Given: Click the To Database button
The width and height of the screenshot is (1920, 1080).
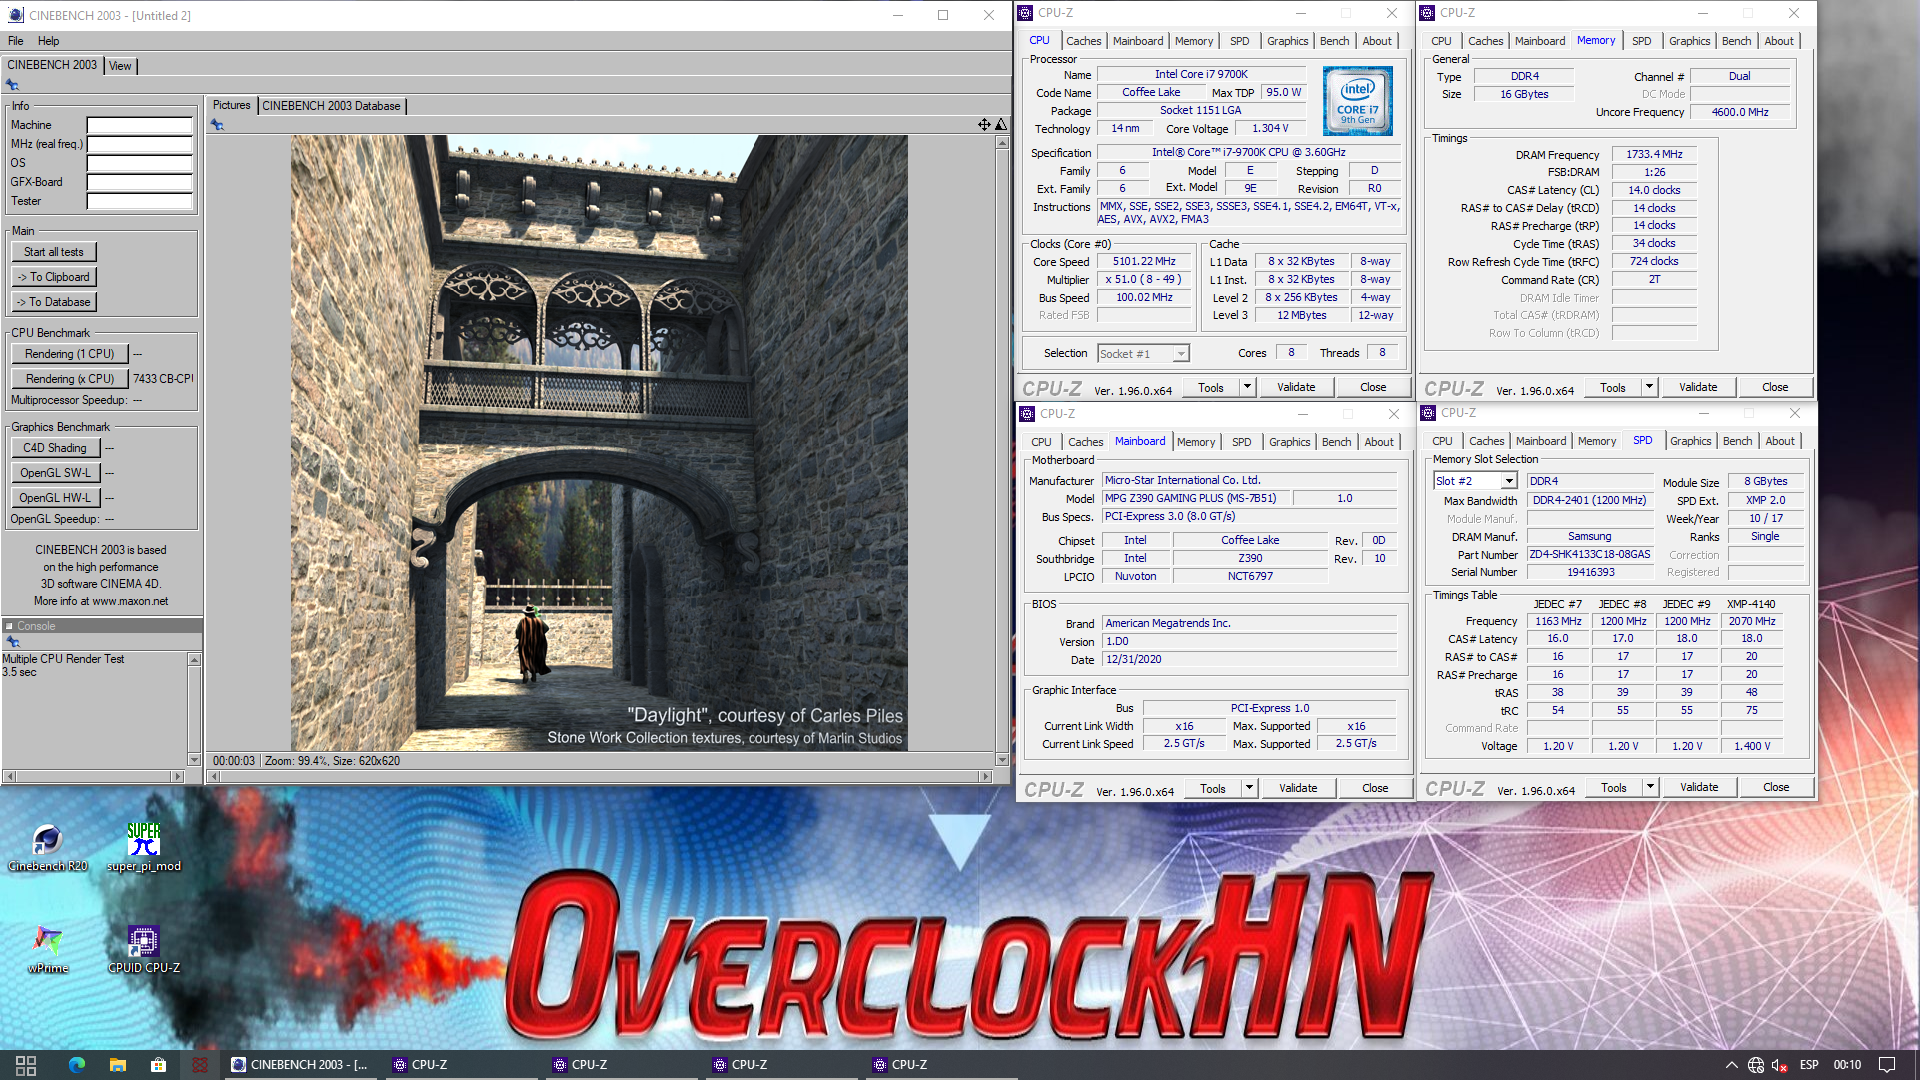Looking at the screenshot, I should coord(54,302).
